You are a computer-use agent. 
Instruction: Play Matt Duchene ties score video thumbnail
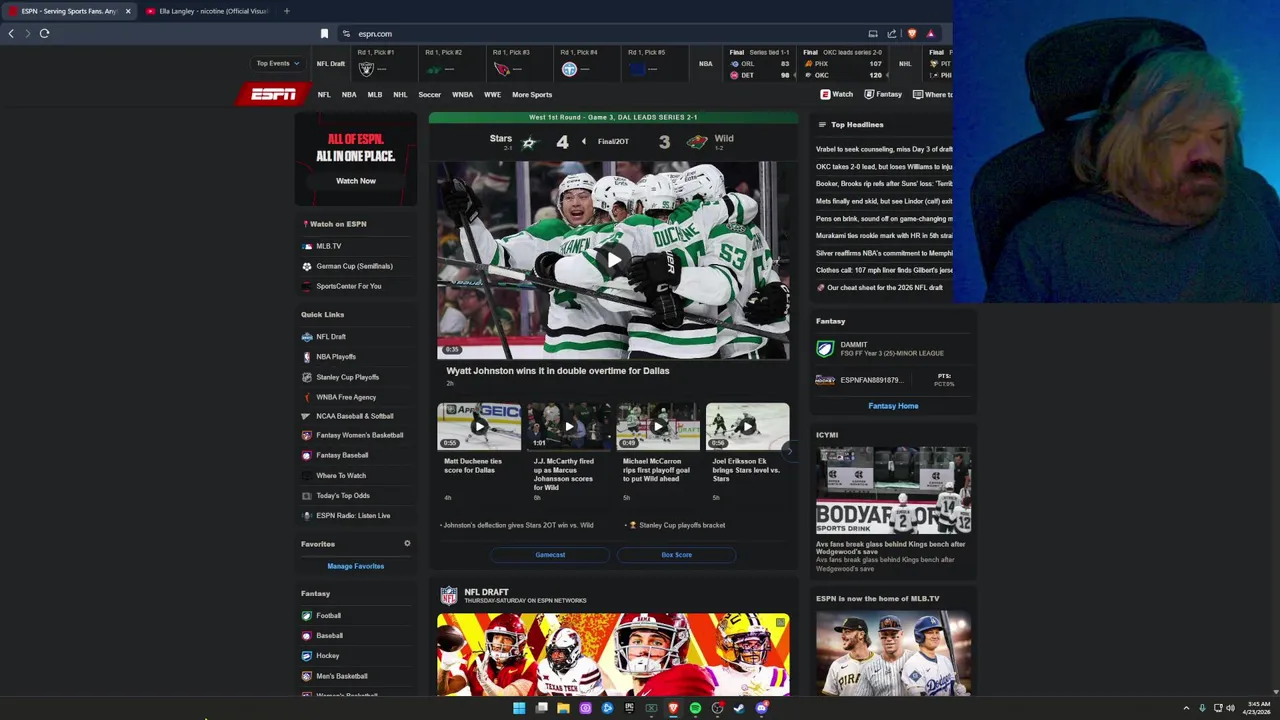479,427
